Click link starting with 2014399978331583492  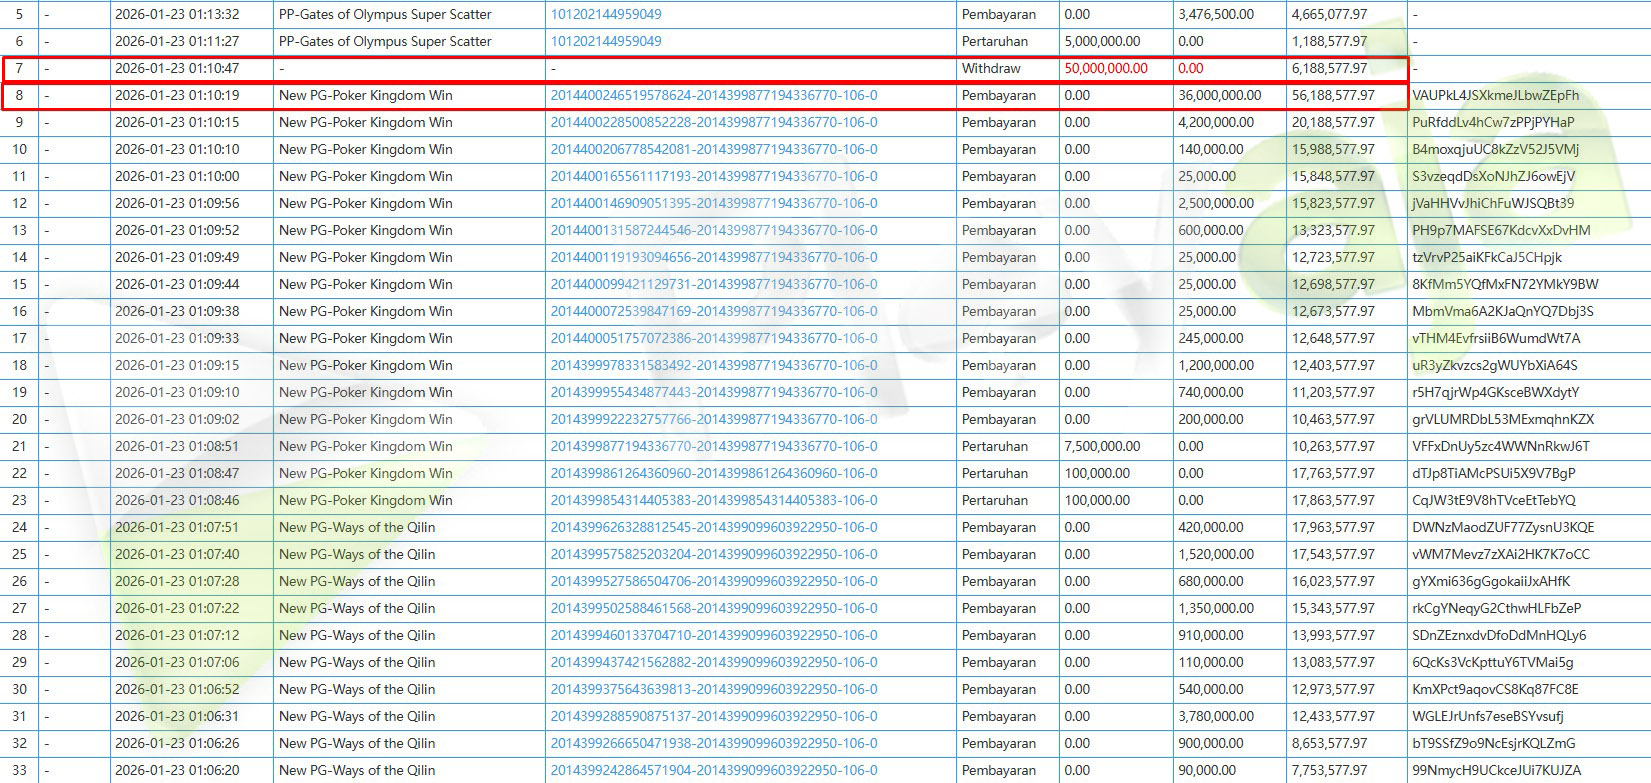click(x=713, y=366)
